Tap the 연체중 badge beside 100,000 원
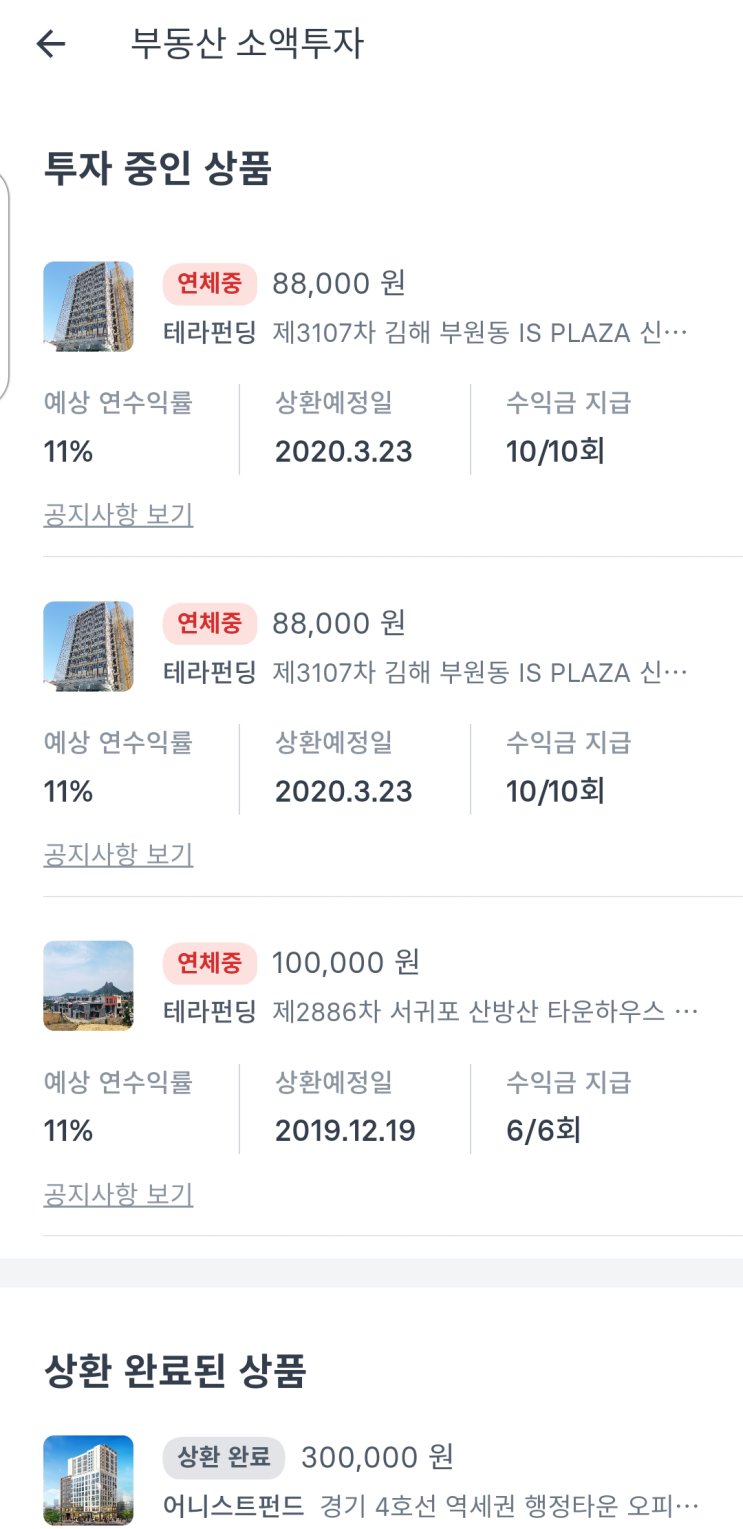The image size is (743, 1529). coord(210,963)
